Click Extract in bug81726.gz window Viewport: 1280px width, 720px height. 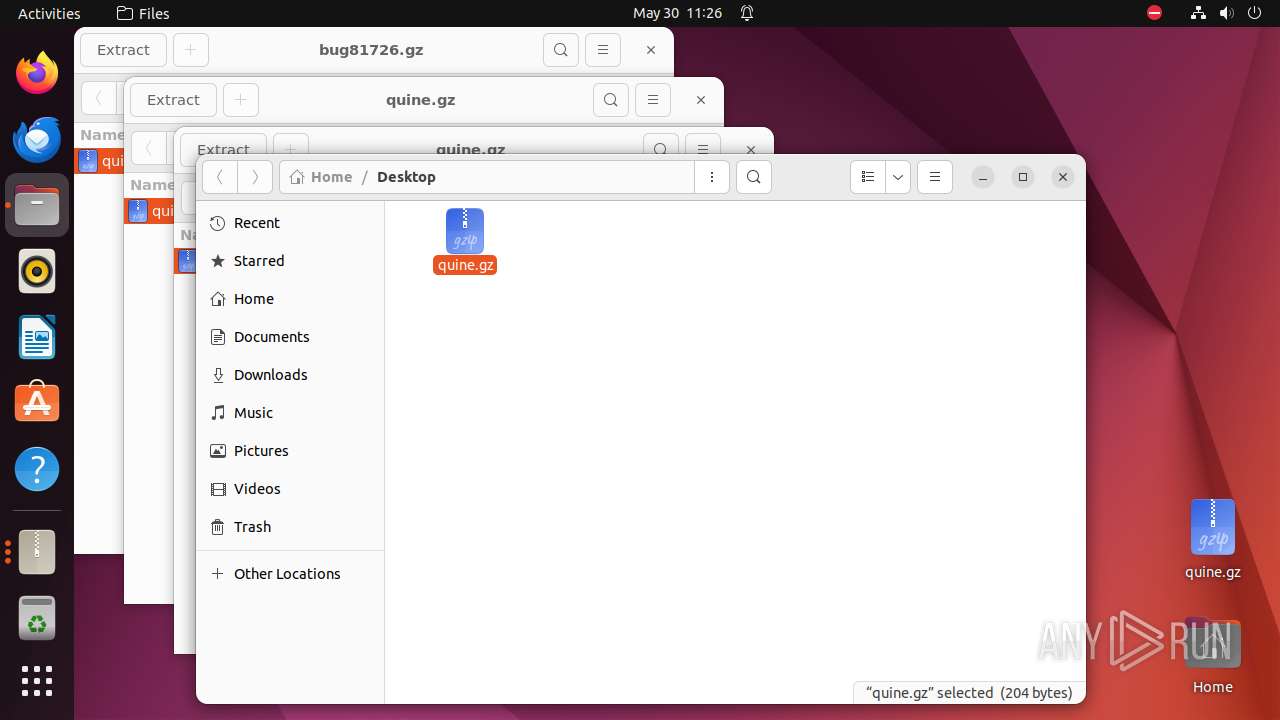point(123,50)
